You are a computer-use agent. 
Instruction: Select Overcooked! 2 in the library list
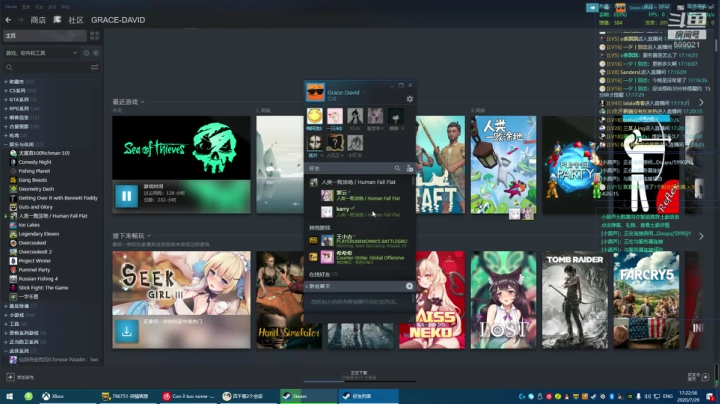35,252
